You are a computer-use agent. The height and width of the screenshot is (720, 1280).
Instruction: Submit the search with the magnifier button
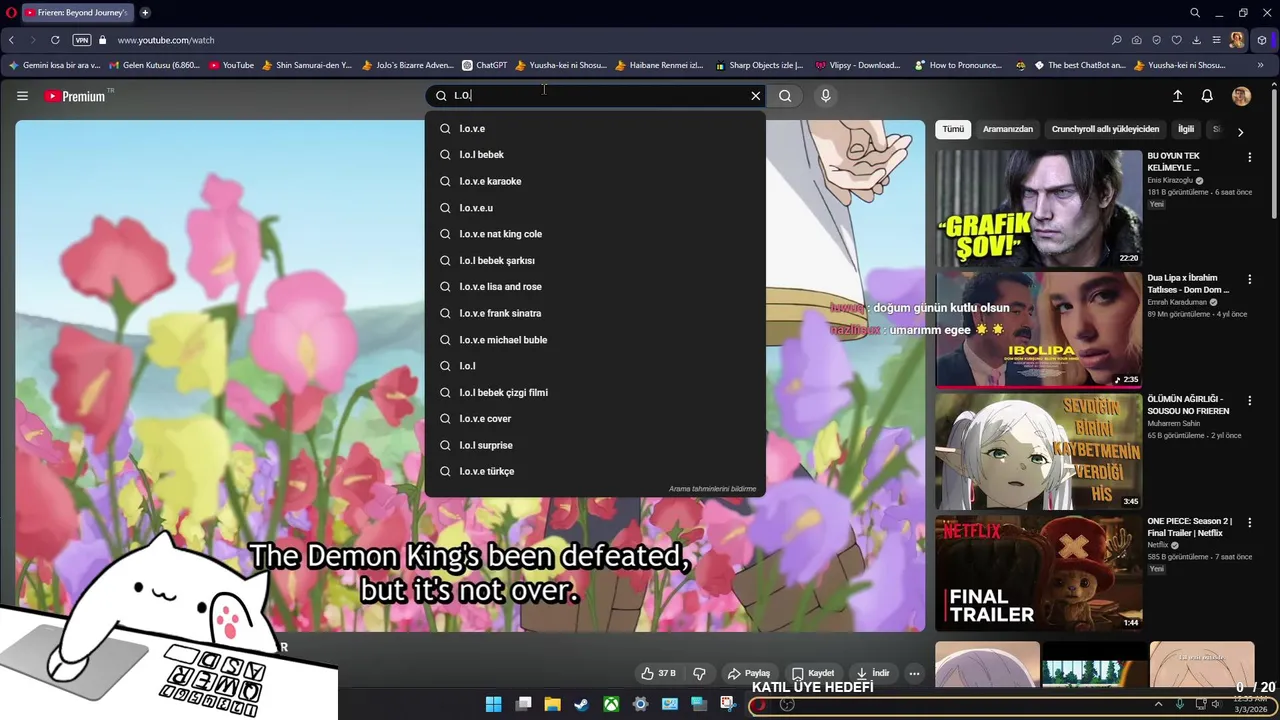785,96
